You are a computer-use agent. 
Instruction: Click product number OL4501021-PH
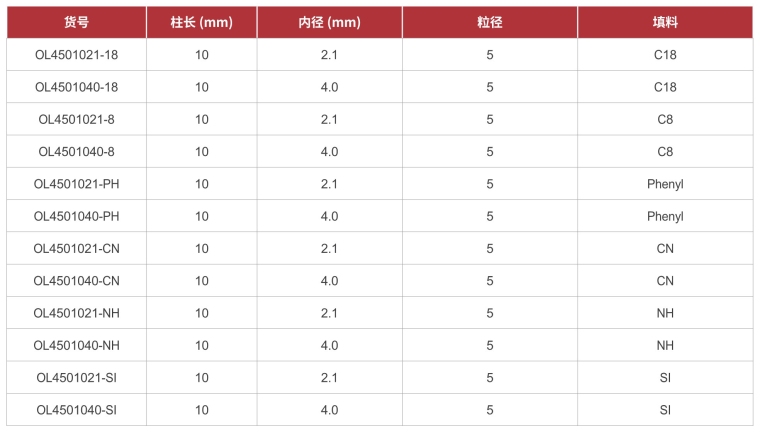pyautogui.click(x=76, y=184)
